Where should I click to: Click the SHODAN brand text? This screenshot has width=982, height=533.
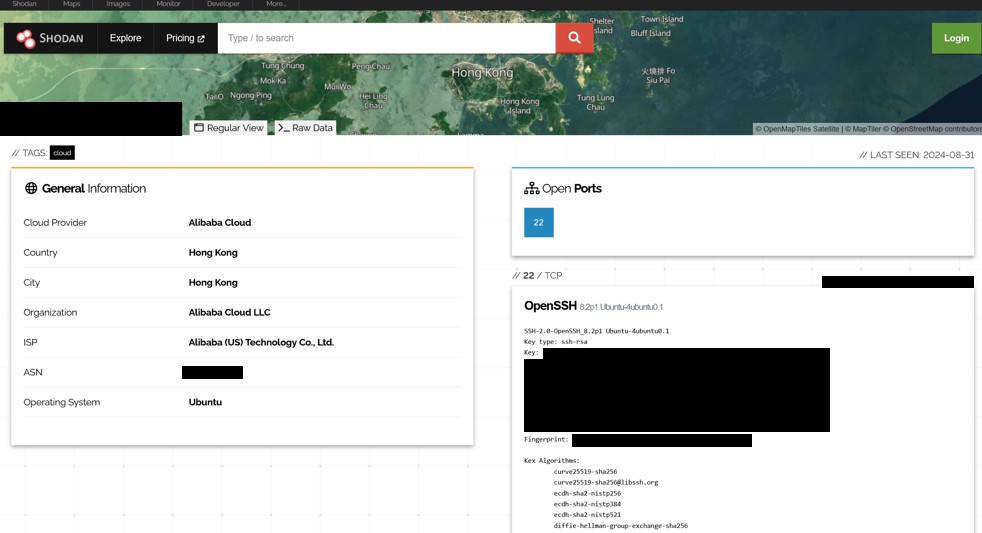point(61,38)
